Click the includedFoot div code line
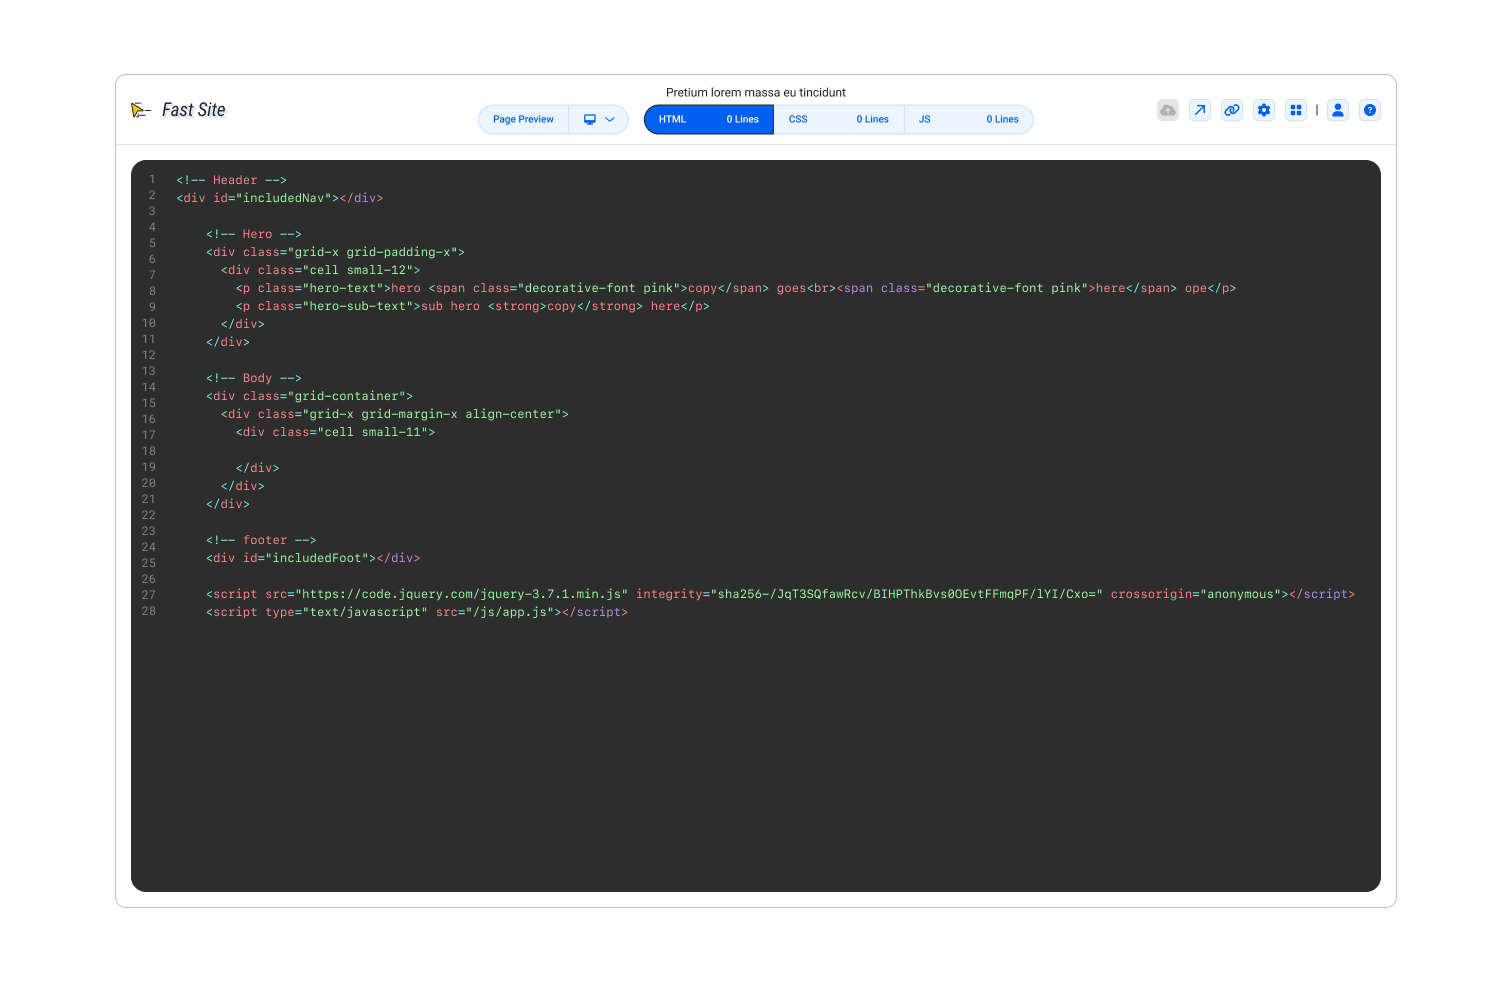Screen dimensions: 1512x982 (313, 558)
